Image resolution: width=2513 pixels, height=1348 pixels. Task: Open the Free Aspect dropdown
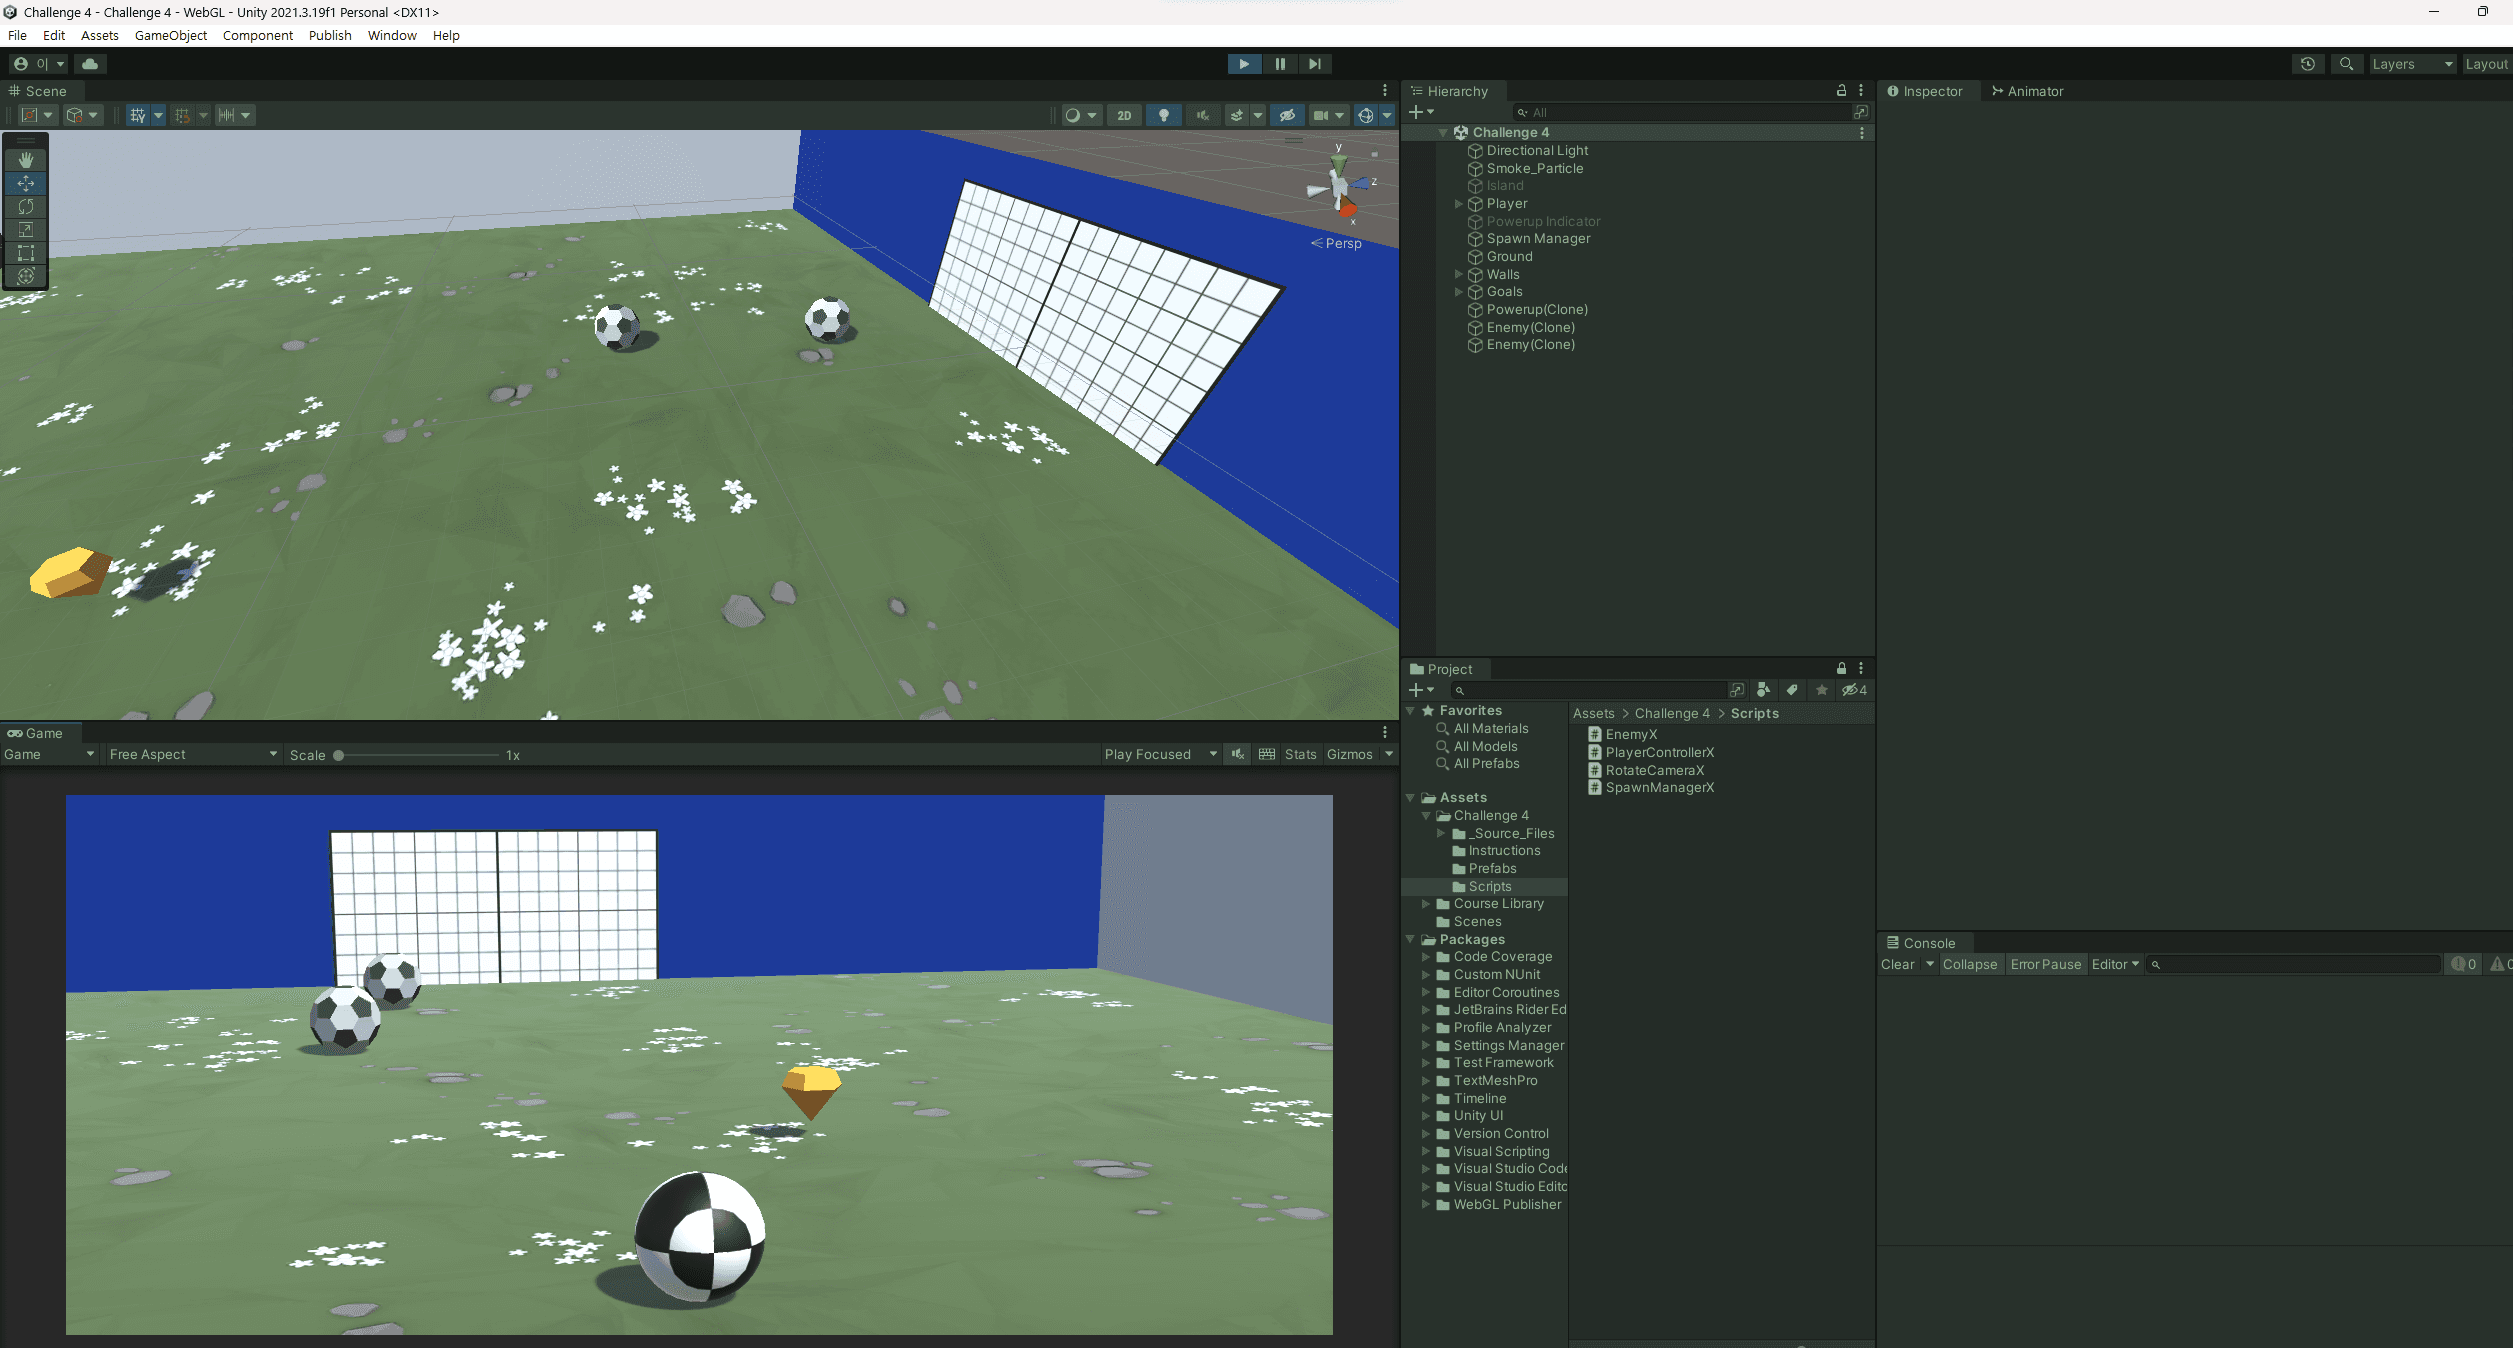click(x=192, y=755)
